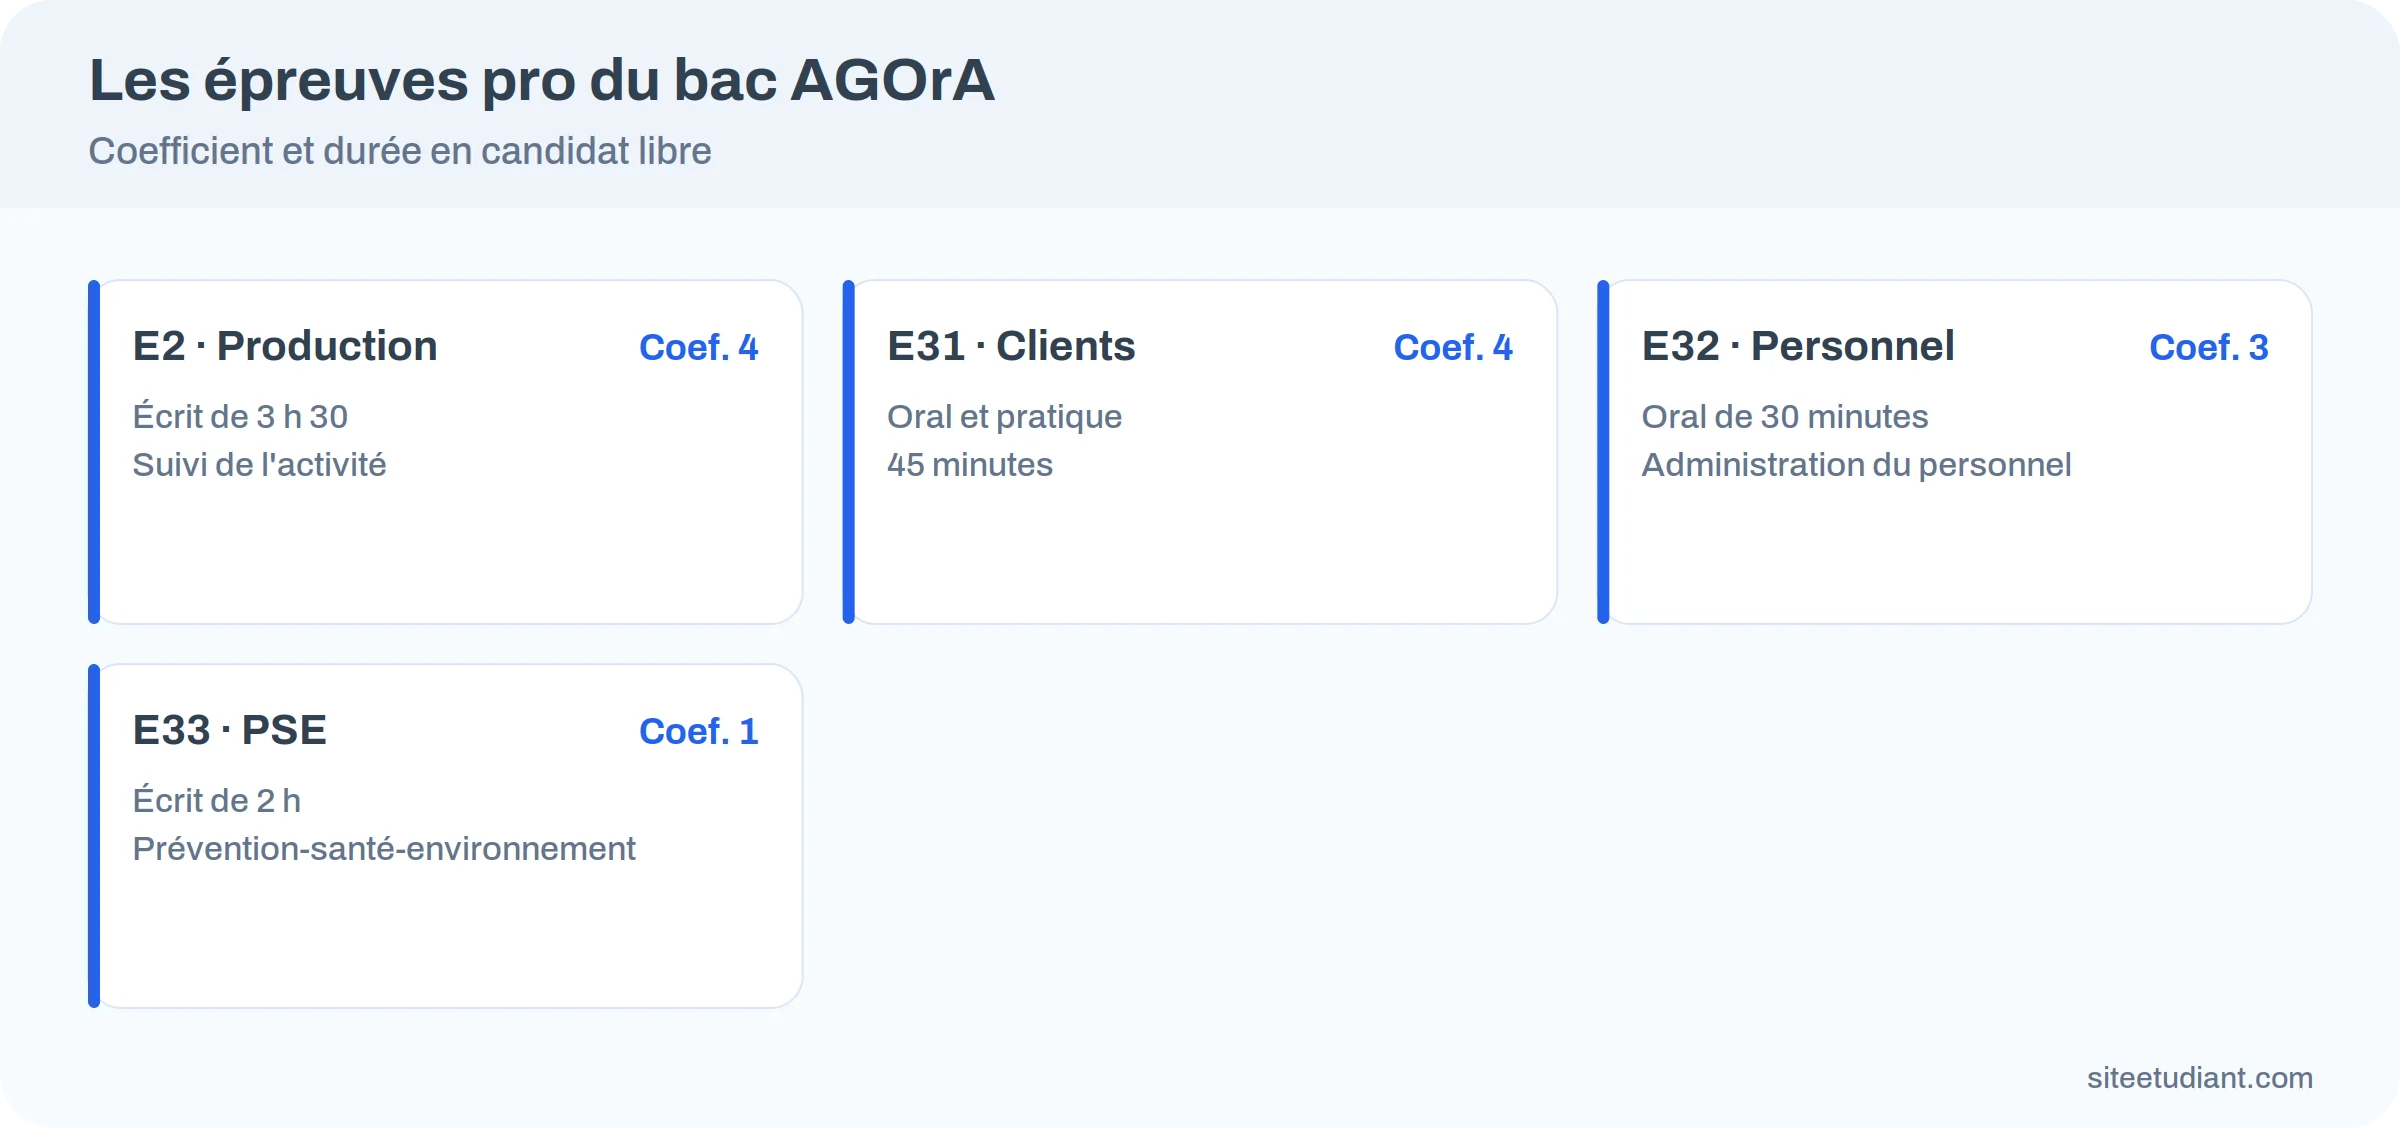The image size is (2400, 1128).
Task: Click 'Coef. 3' on the E32 Personnel card
Action: [x=2209, y=347]
